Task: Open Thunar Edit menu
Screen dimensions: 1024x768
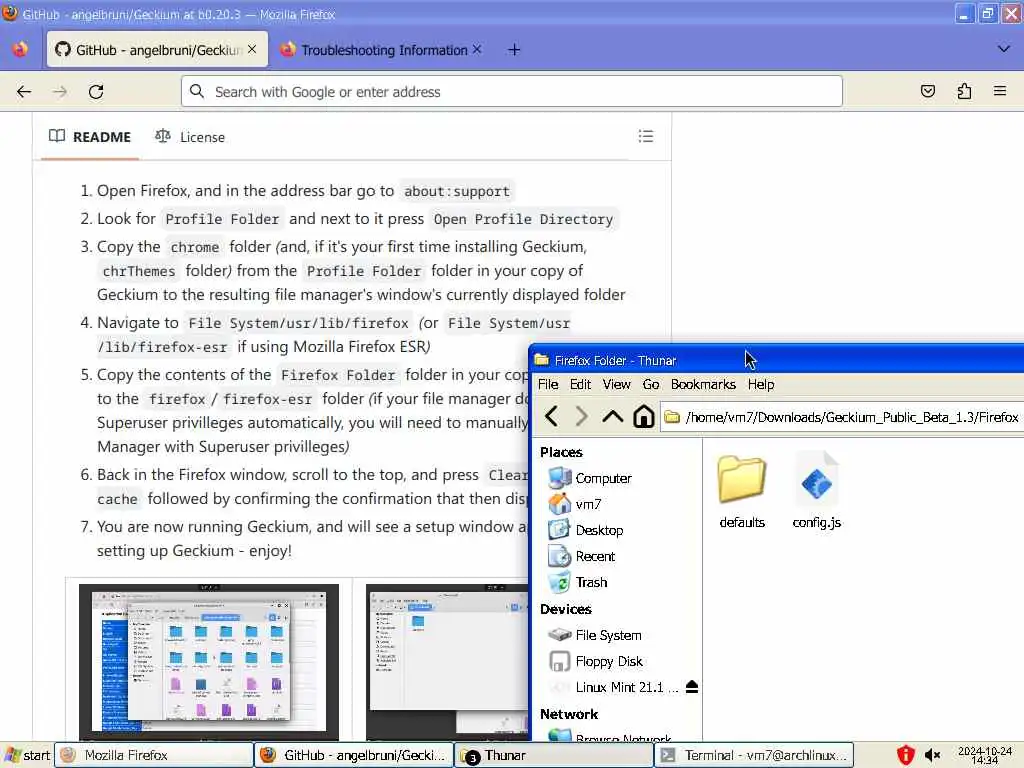Action: pos(580,384)
